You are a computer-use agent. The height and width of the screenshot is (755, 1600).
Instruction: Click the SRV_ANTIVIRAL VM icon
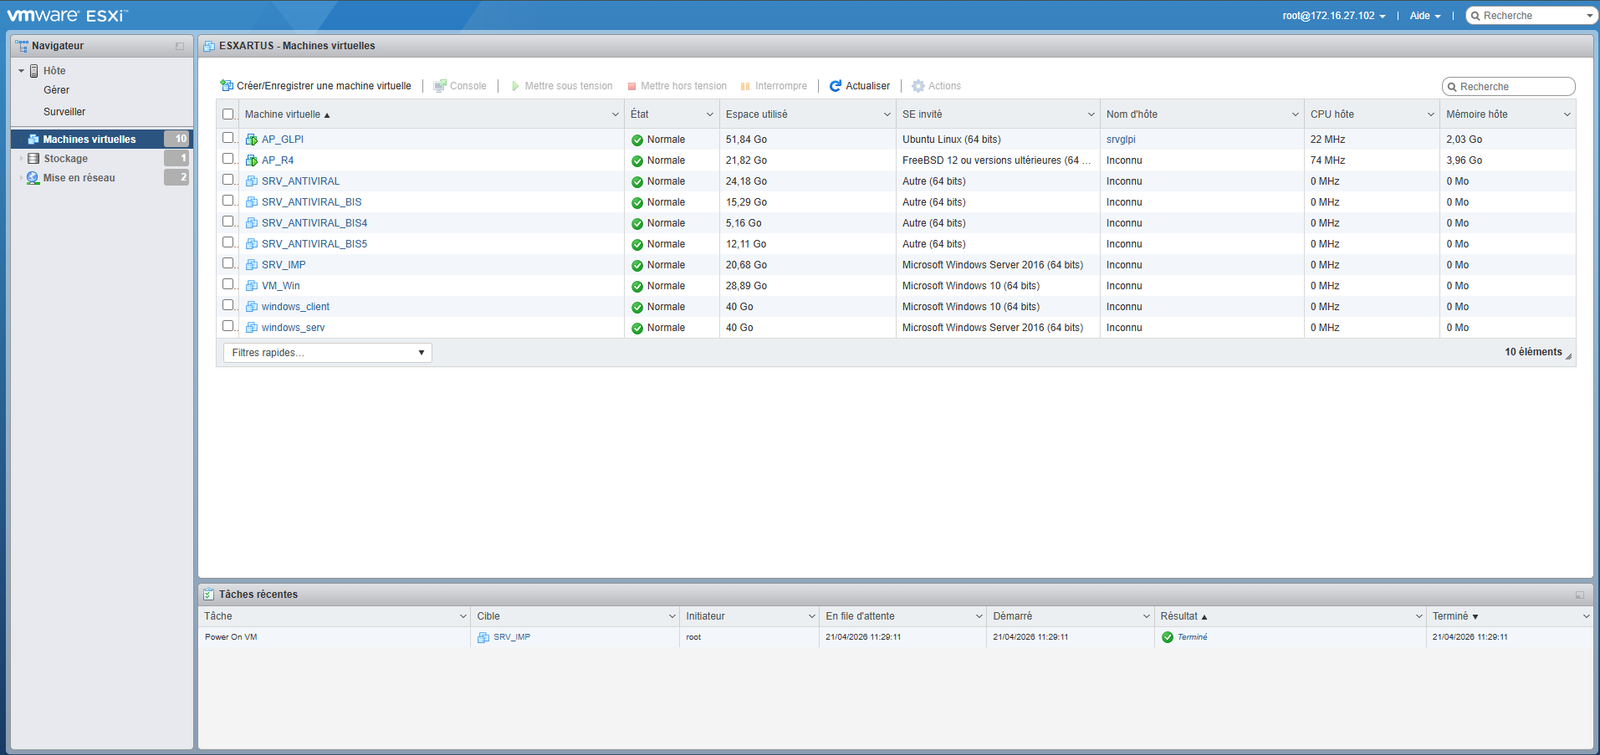252,182
